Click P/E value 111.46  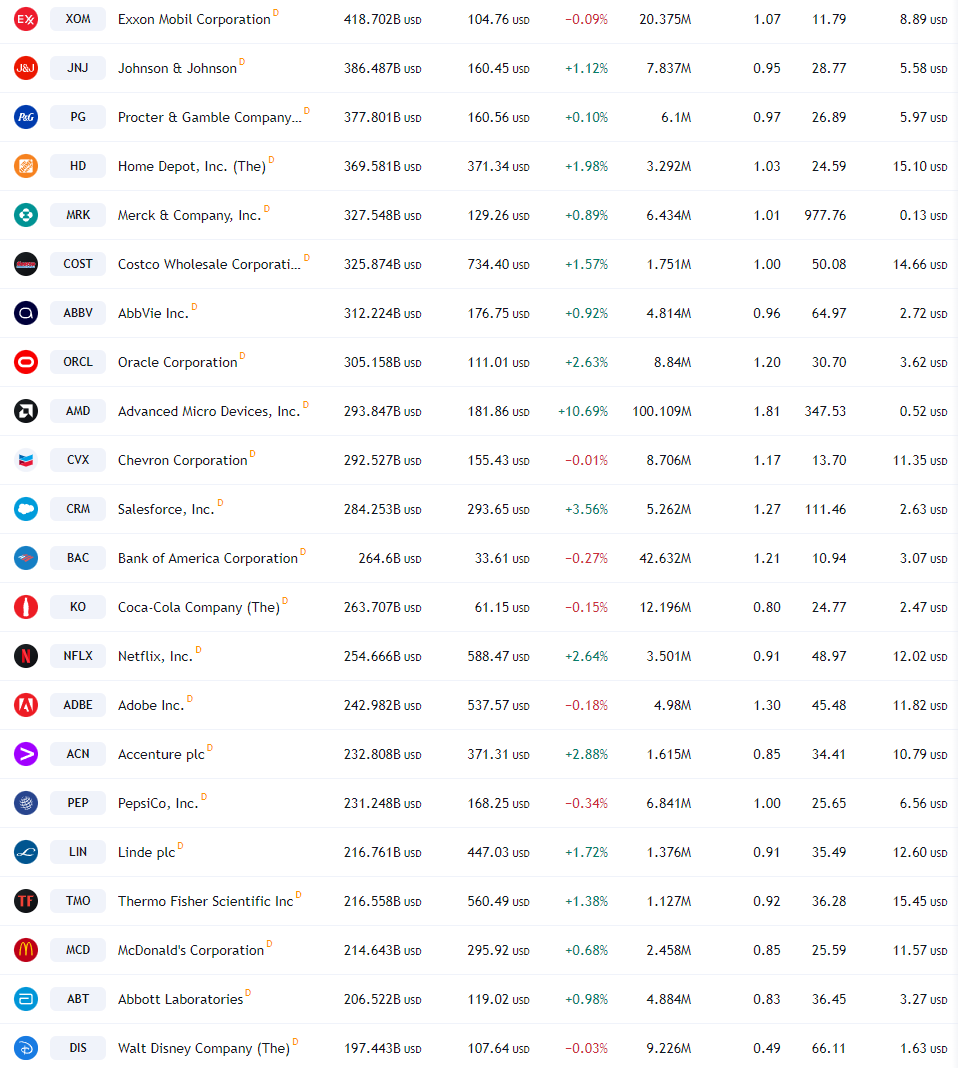coord(825,510)
